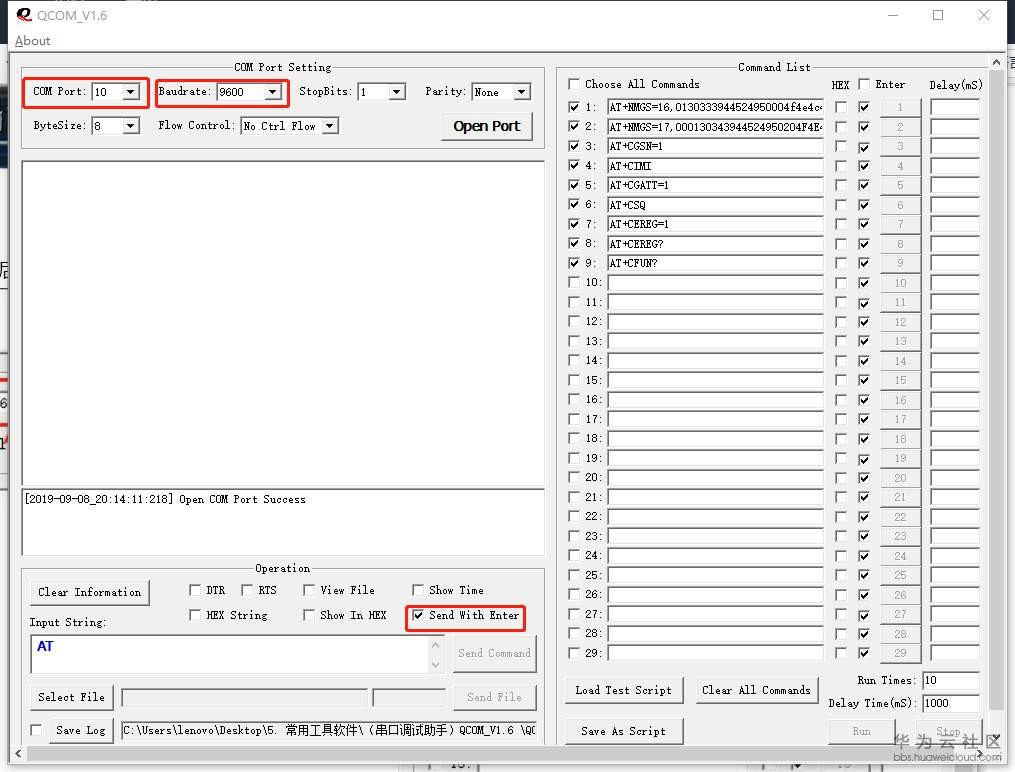Click the Send Command button

tap(495, 654)
